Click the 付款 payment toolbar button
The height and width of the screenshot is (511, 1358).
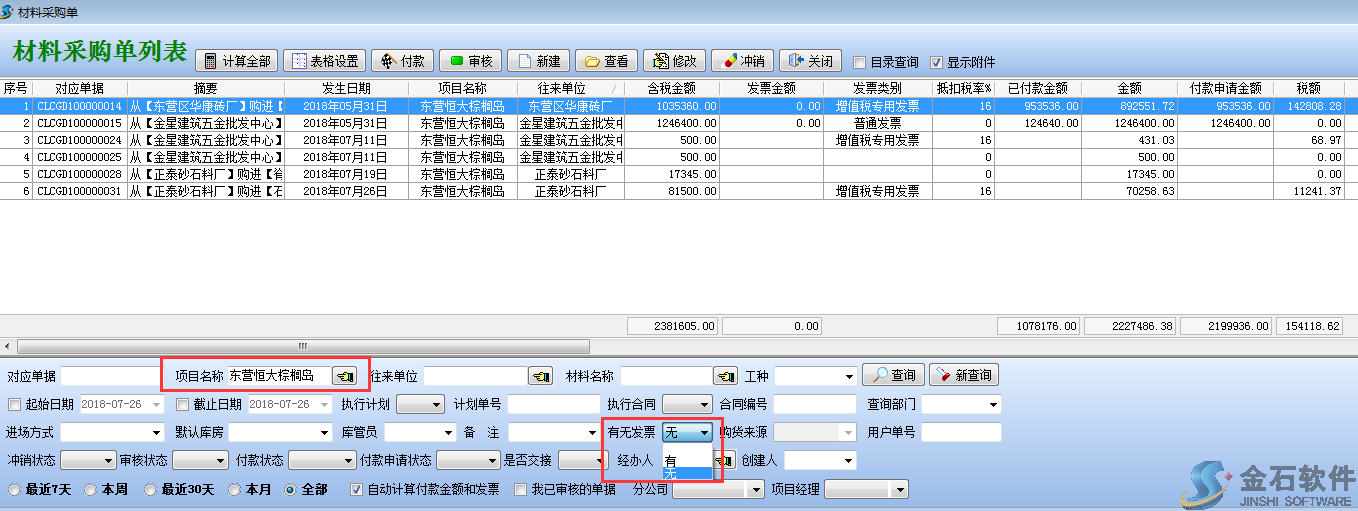coord(402,61)
